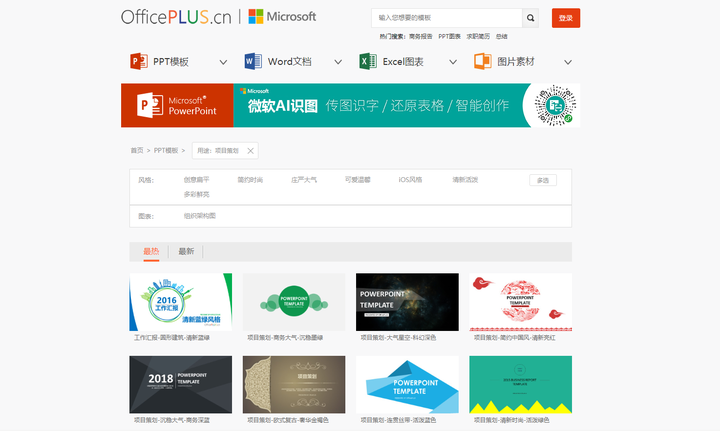Filter by style iOS风格
Screen dimensions: 720x431
click(x=411, y=180)
